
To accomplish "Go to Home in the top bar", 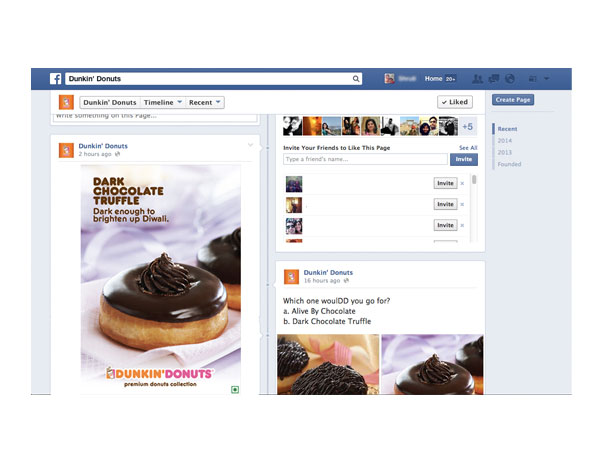I will [x=433, y=78].
